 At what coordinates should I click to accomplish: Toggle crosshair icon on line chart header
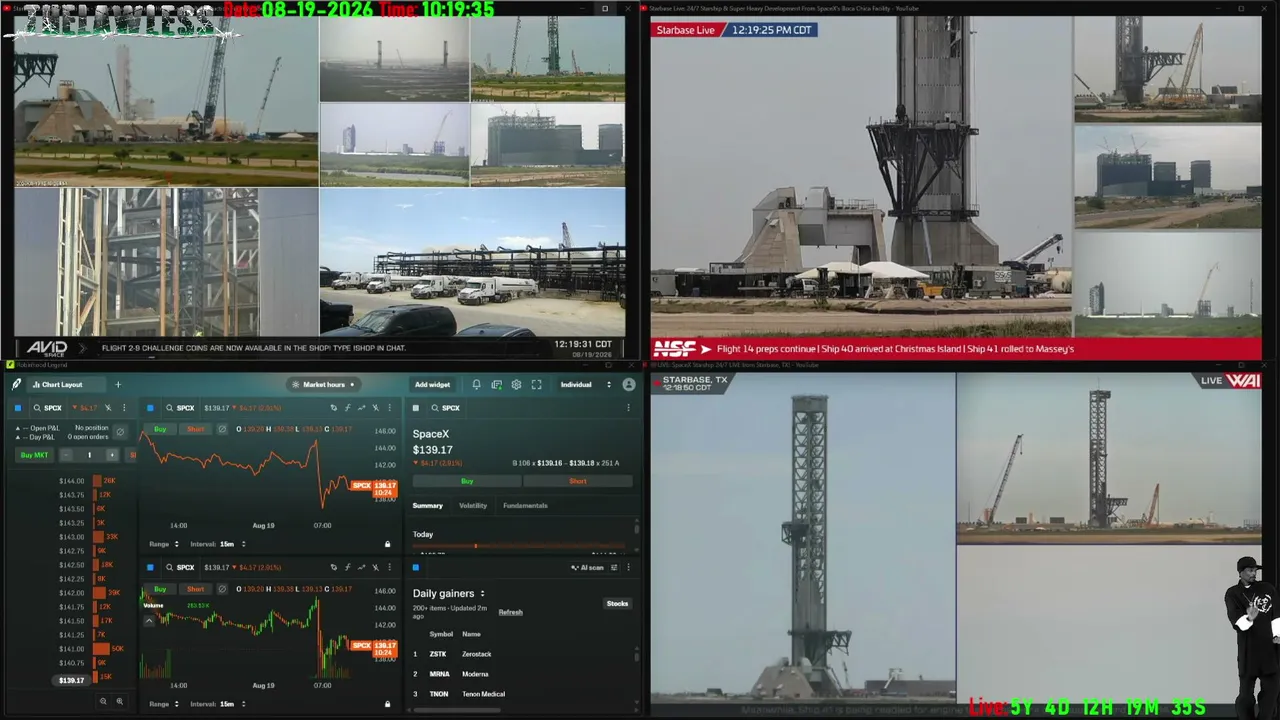click(375, 408)
